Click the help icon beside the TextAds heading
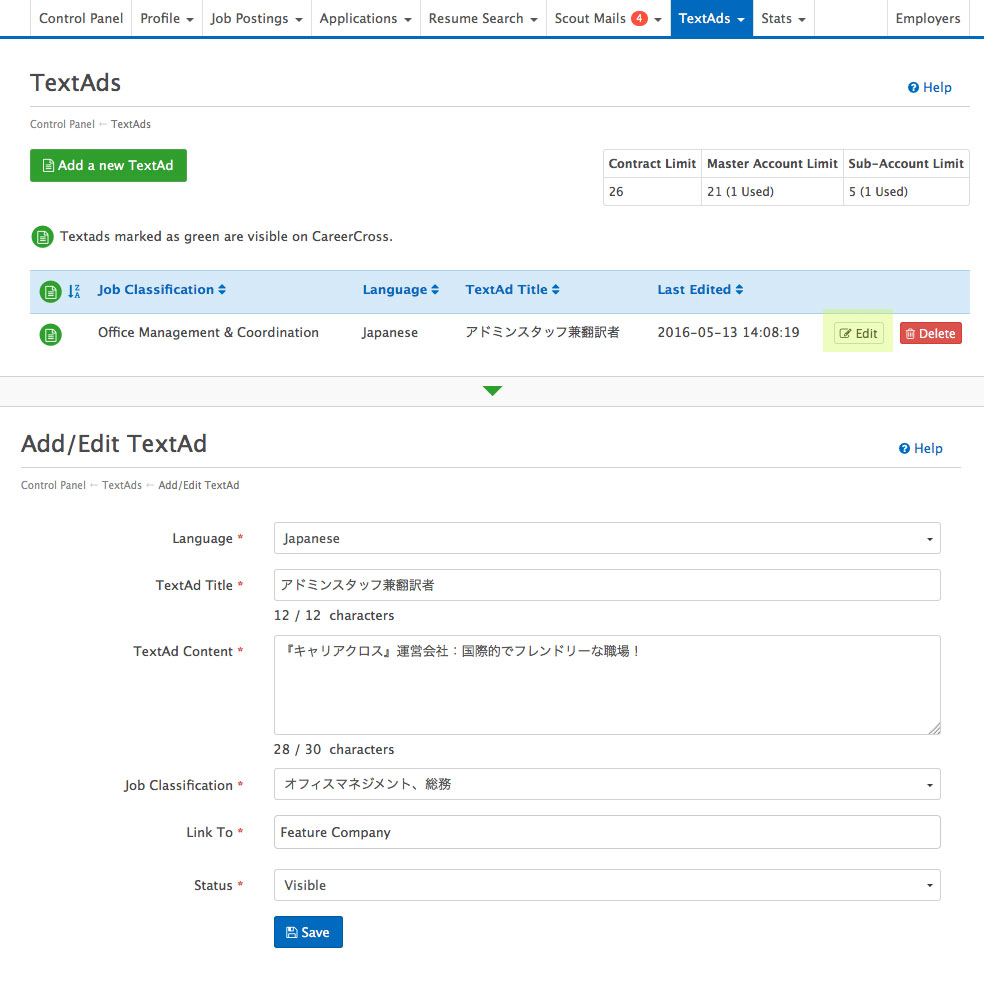The height and width of the screenshot is (982, 984). tap(913, 88)
